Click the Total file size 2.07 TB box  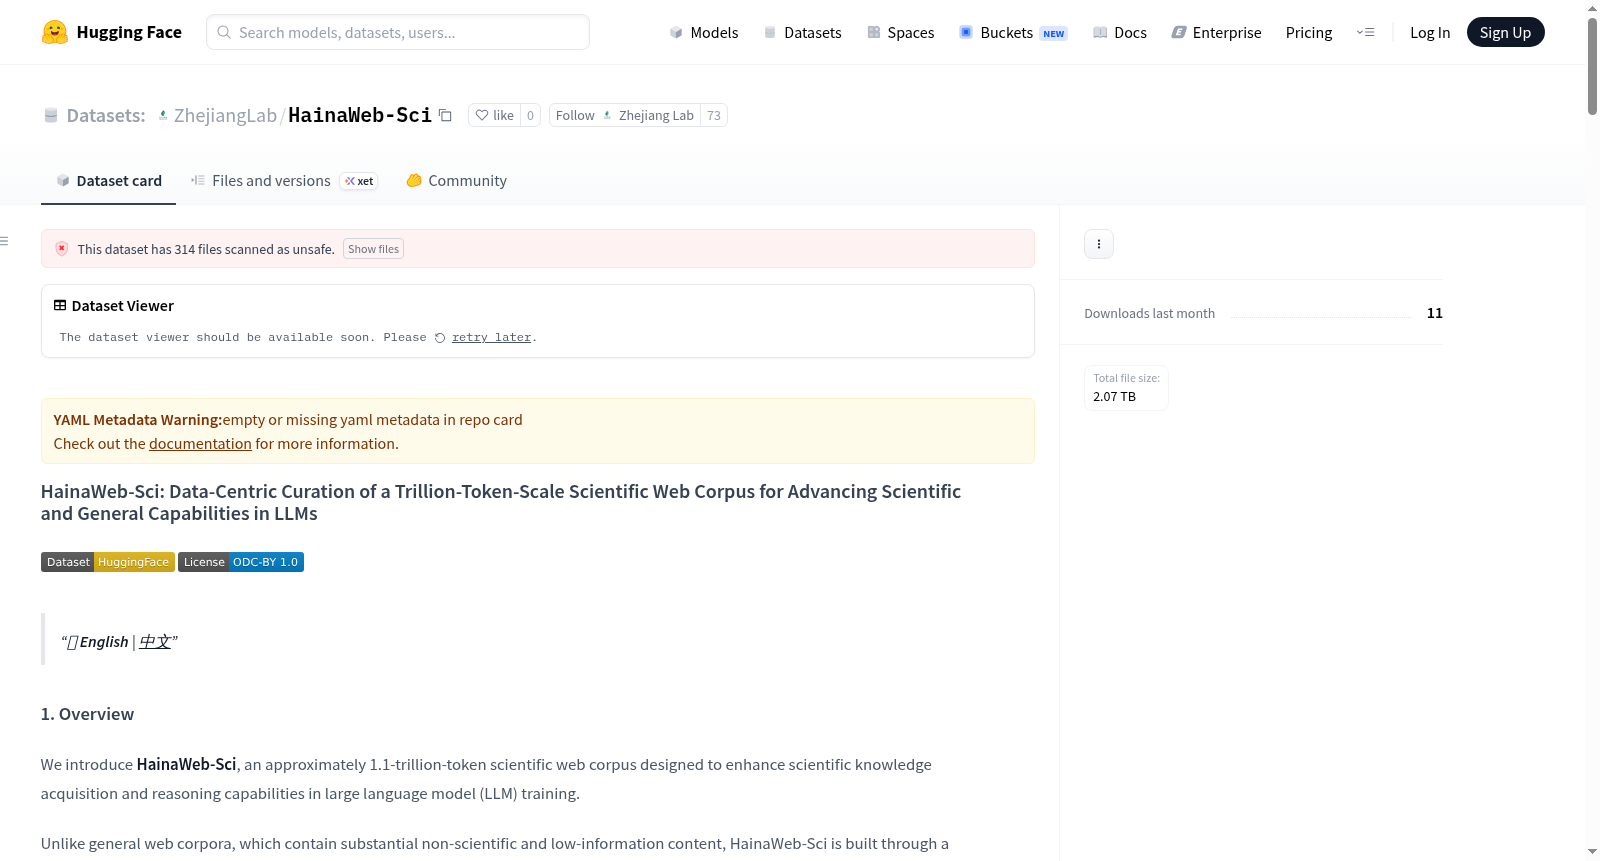tap(1126, 388)
